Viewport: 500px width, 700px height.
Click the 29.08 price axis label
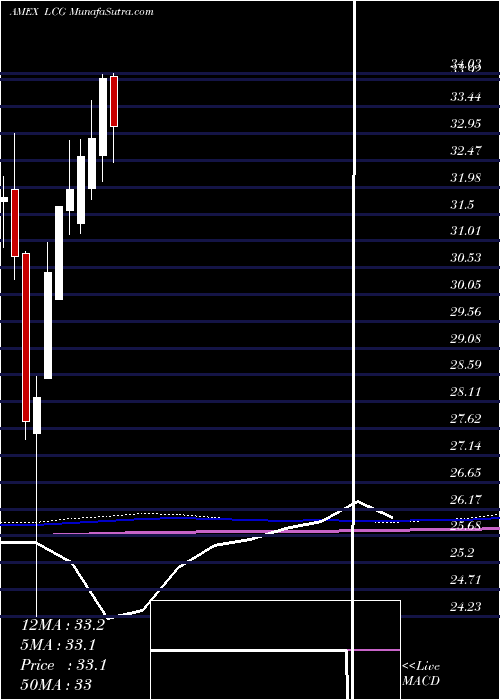point(466,338)
